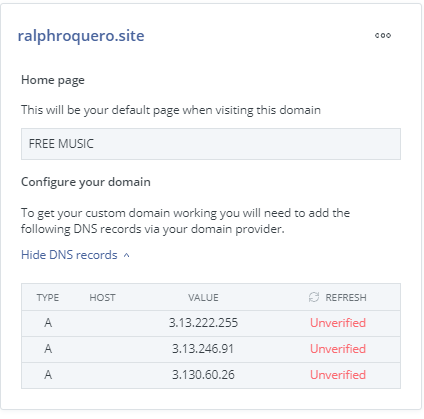Click Unverified status for 3.130.60.26

(338, 375)
